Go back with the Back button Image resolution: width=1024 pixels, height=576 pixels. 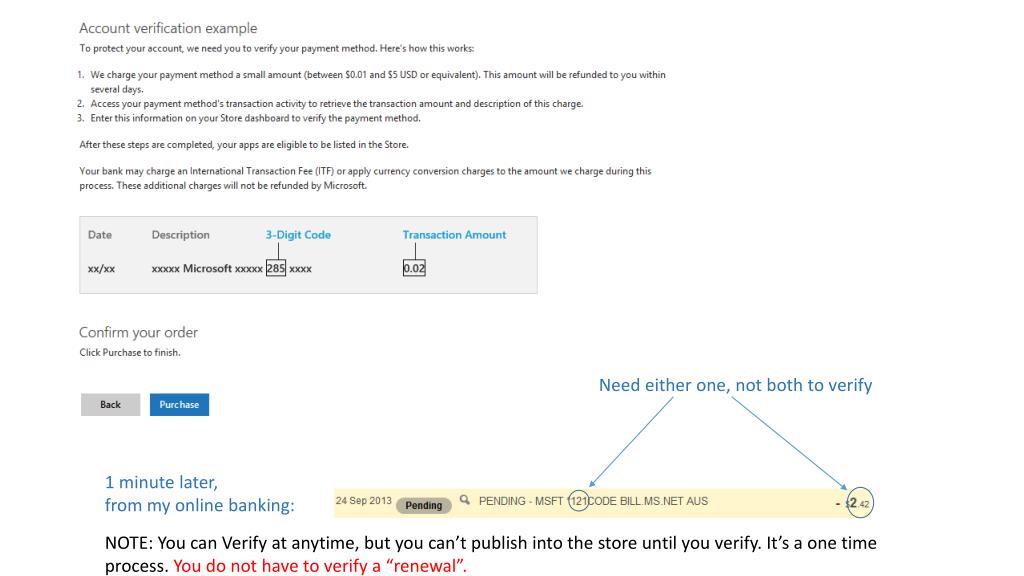tap(110, 404)
